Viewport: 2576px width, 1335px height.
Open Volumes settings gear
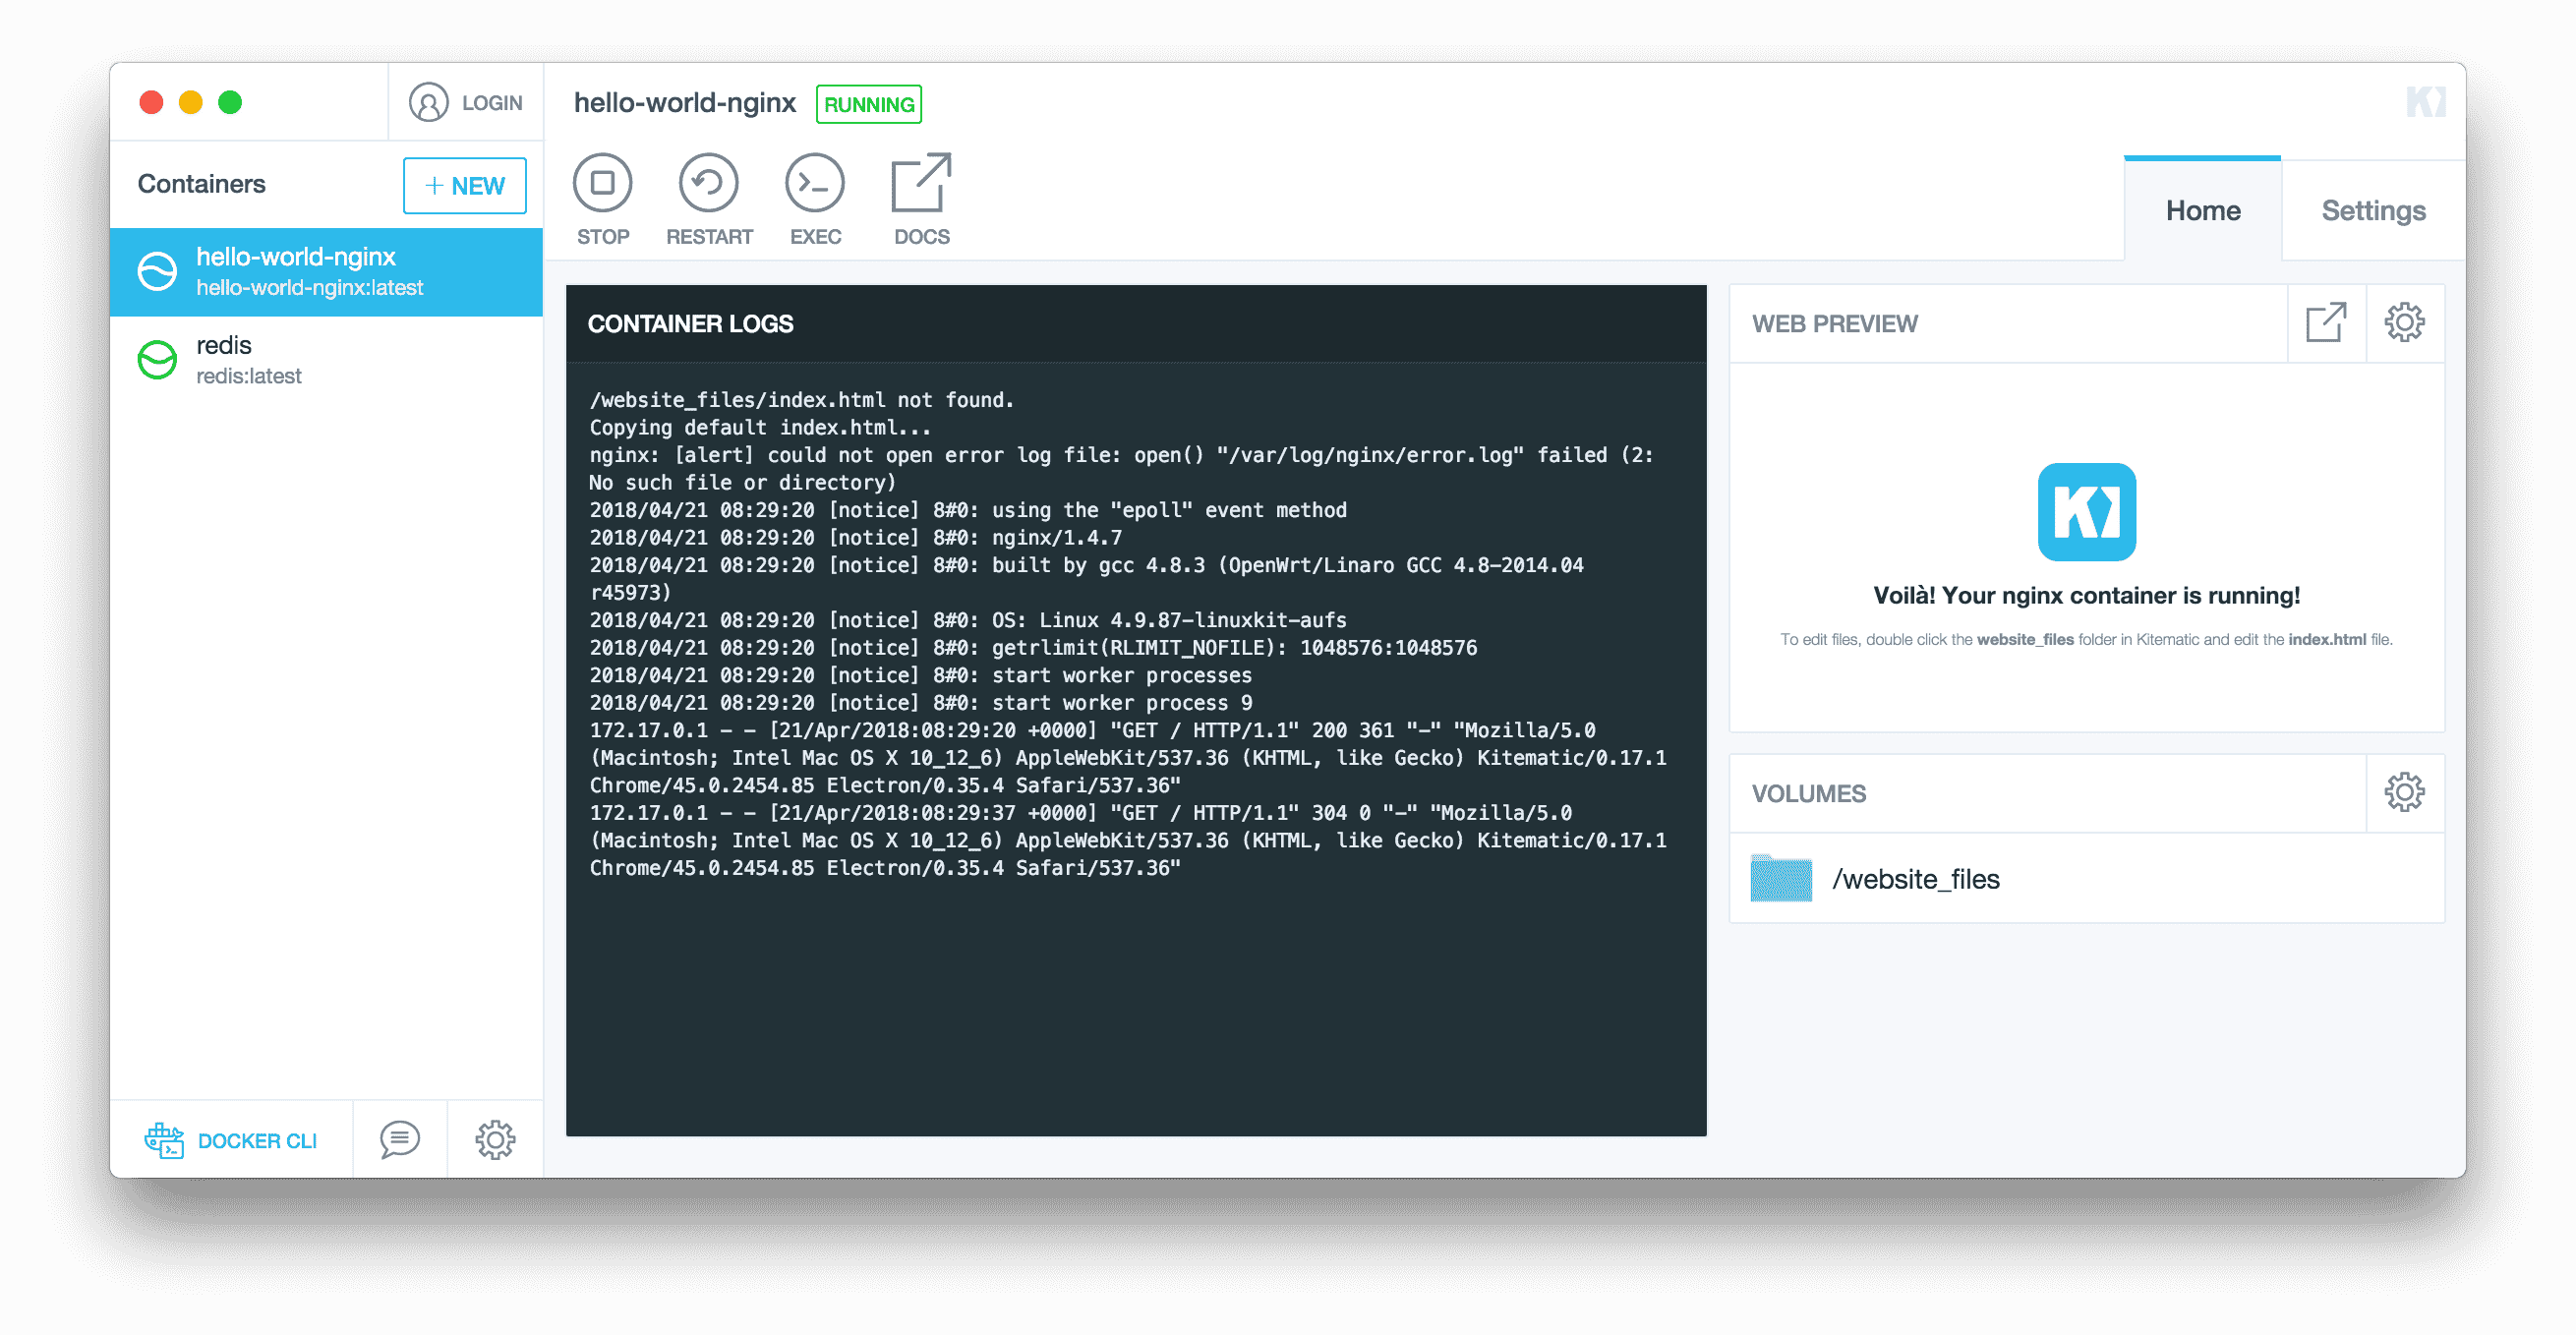2404,793
